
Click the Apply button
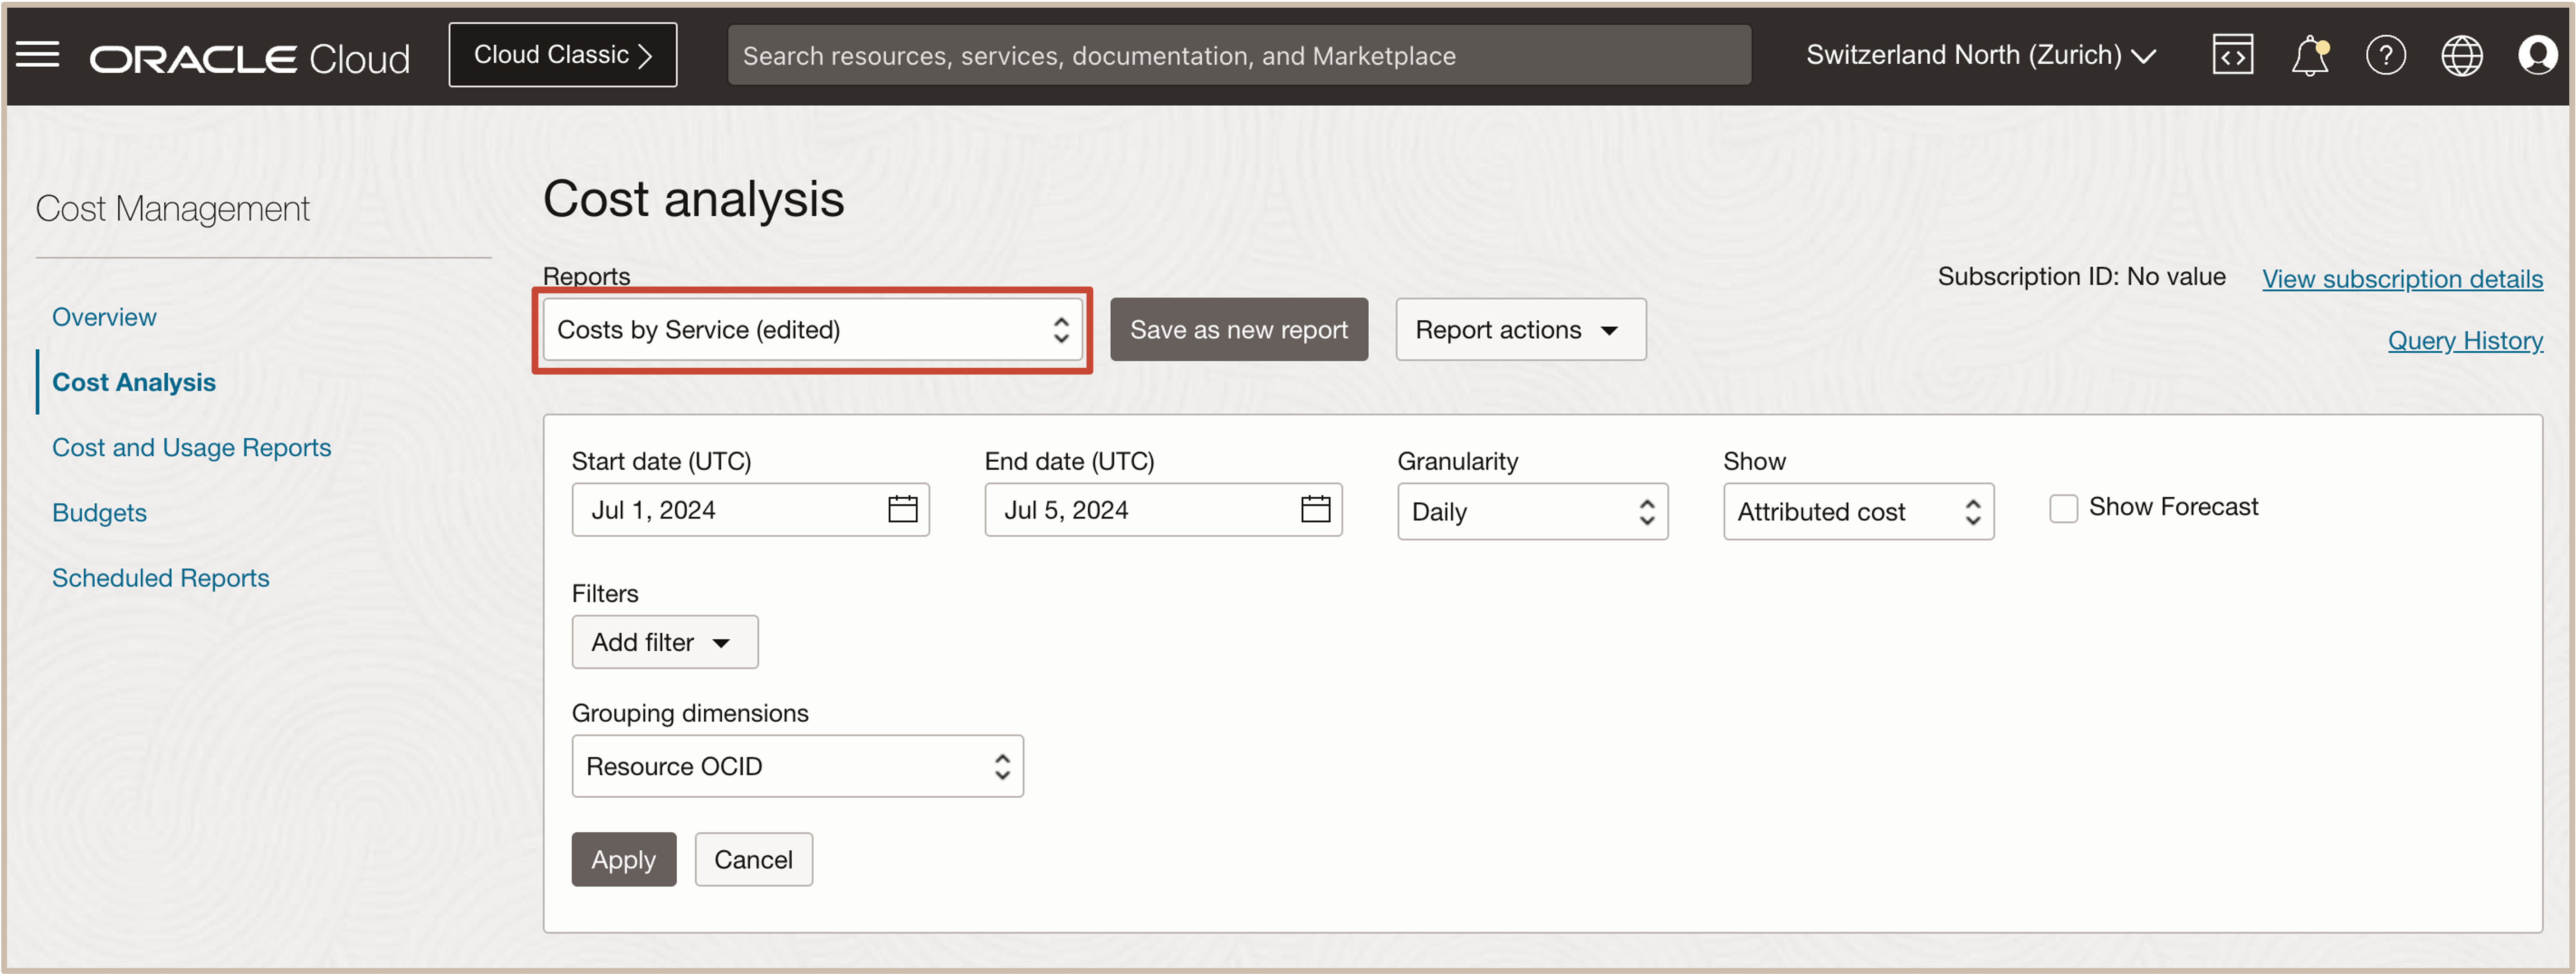click(x=623, y=860)
